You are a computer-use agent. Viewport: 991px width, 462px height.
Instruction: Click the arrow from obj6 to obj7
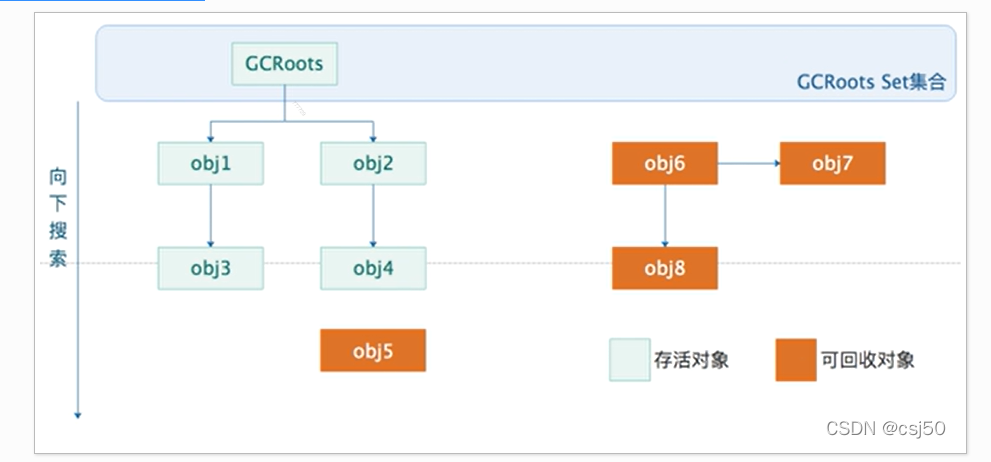pos(748,161)
